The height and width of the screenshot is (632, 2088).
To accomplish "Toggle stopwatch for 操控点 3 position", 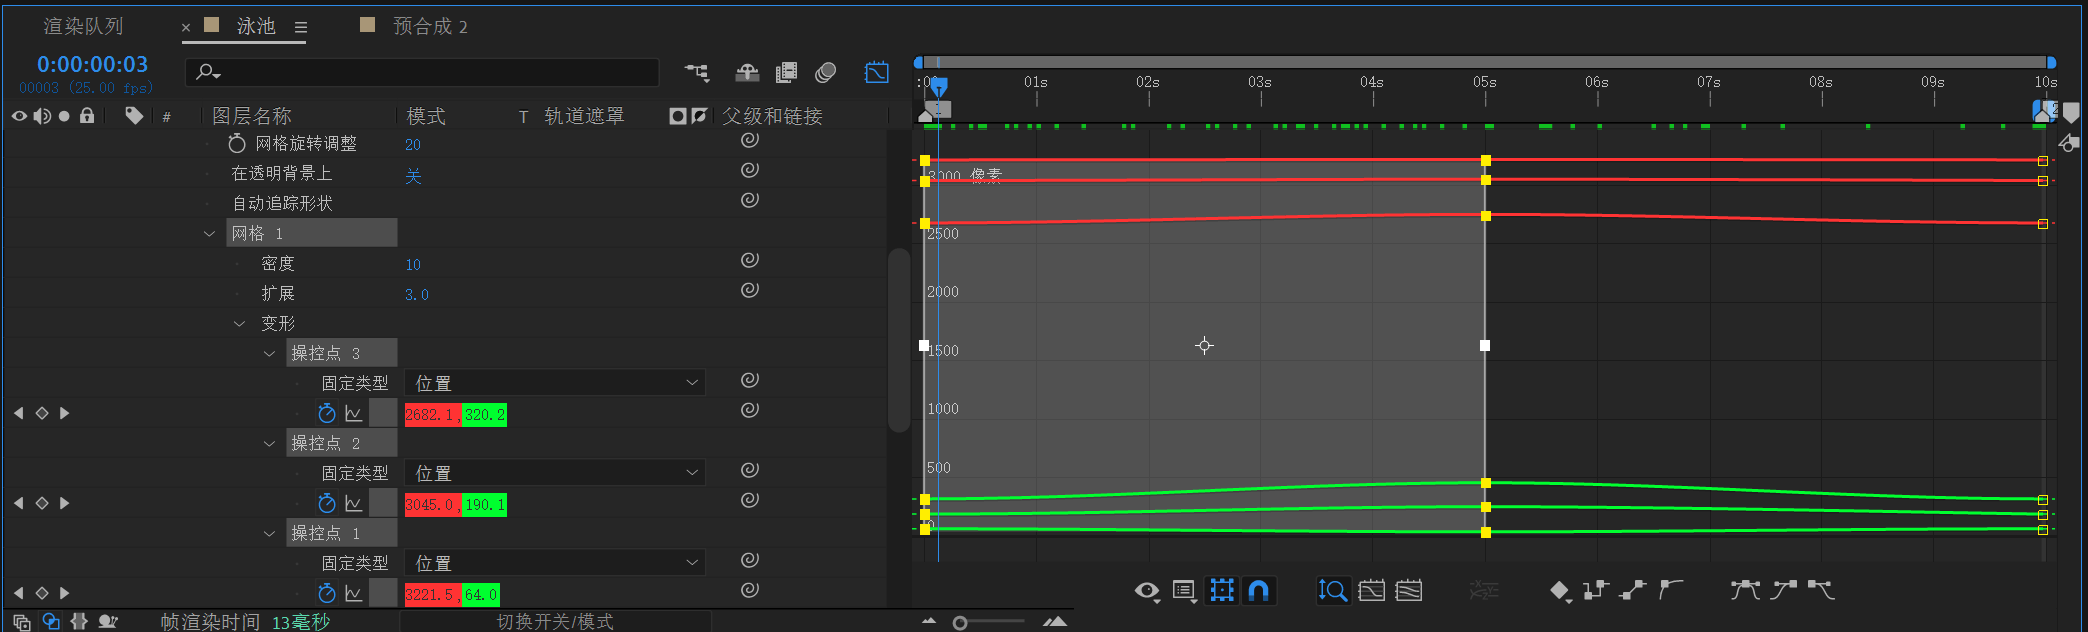I will (x=326, y=413).
